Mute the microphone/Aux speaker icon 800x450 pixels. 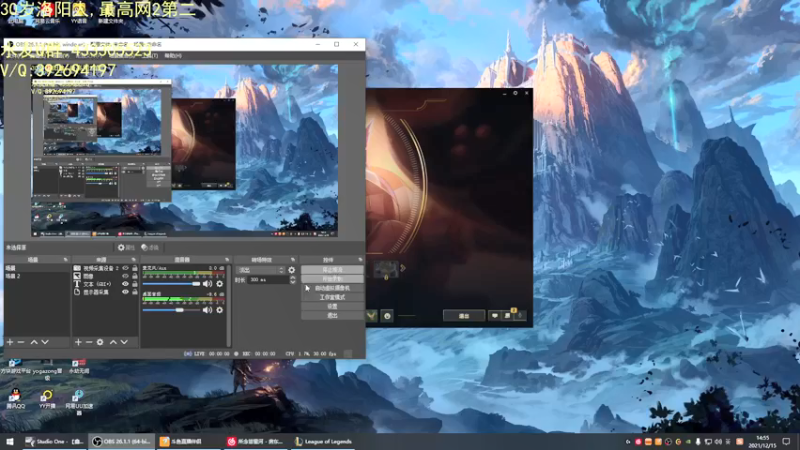coord(207,284)
